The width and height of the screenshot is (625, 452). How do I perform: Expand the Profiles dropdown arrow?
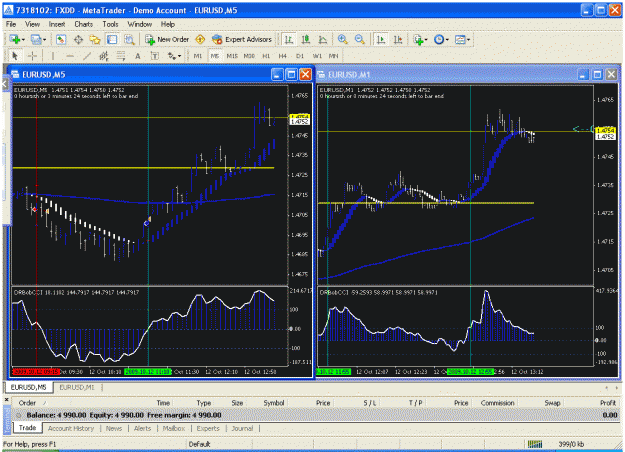pos(44,39)
